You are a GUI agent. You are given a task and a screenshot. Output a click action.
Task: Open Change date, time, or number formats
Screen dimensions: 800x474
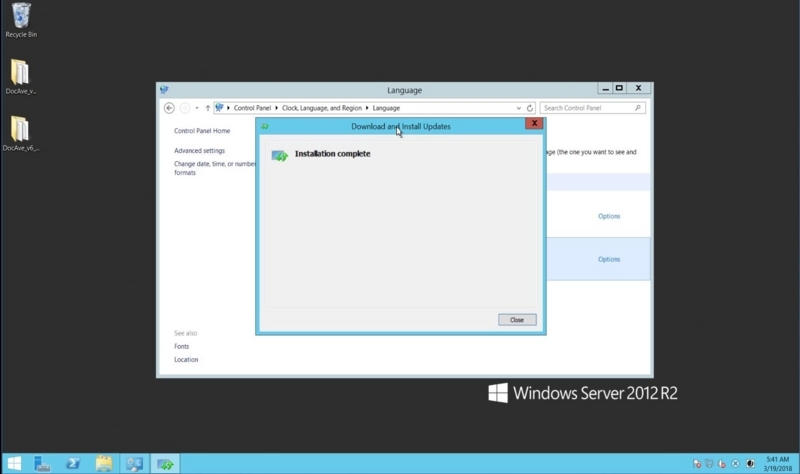click(215, 168)
